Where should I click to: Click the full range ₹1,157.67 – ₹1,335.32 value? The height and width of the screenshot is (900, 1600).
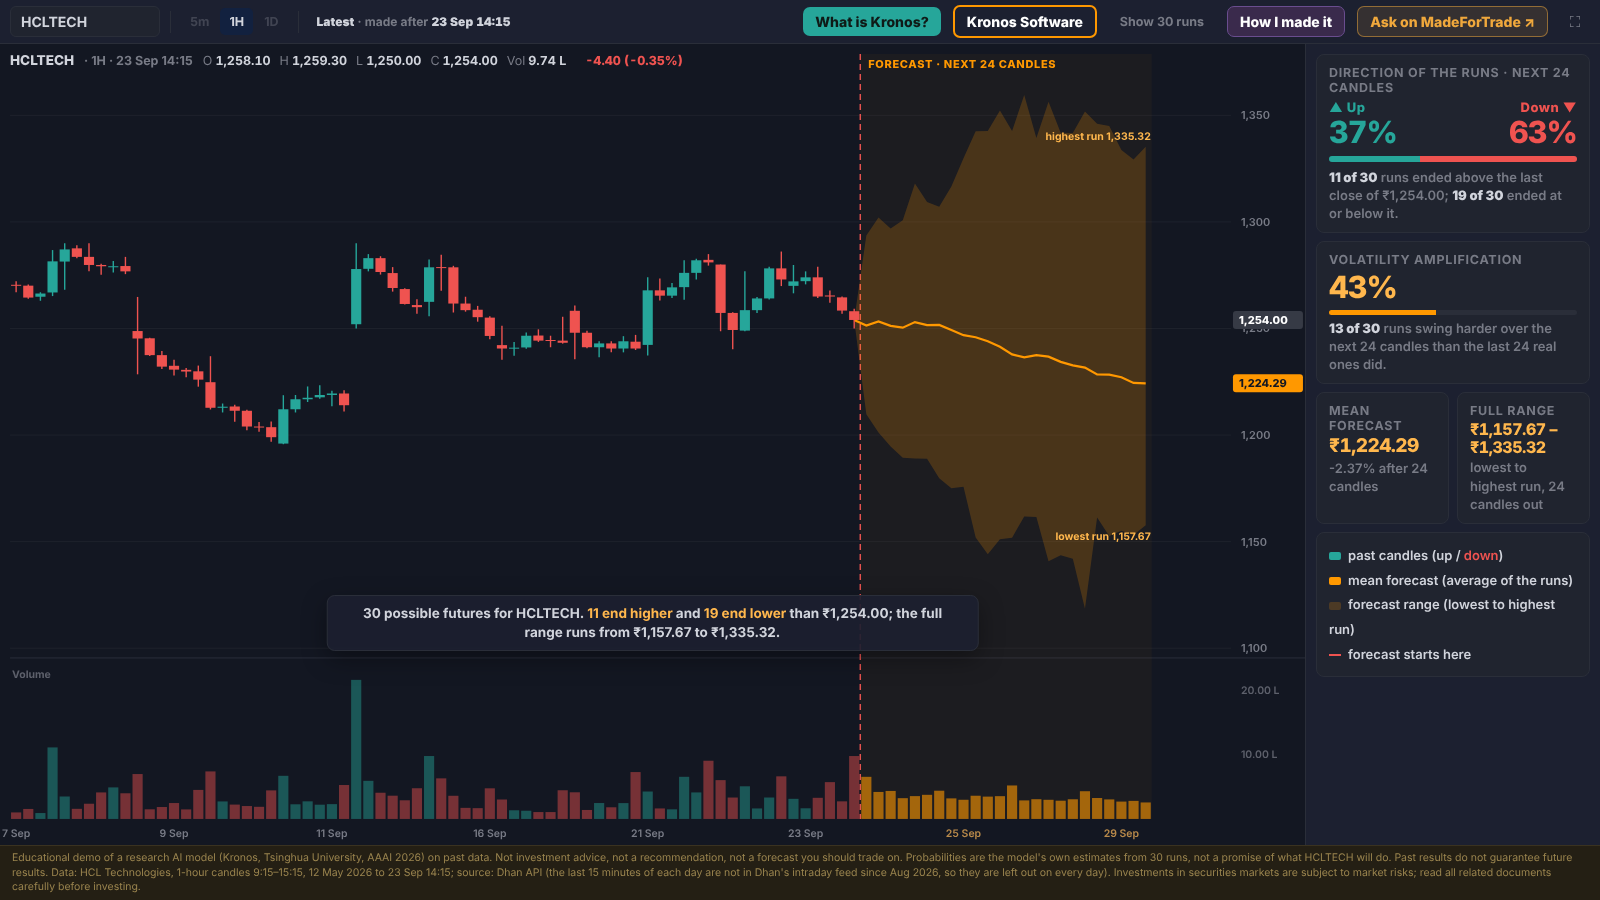[1513, 439]
